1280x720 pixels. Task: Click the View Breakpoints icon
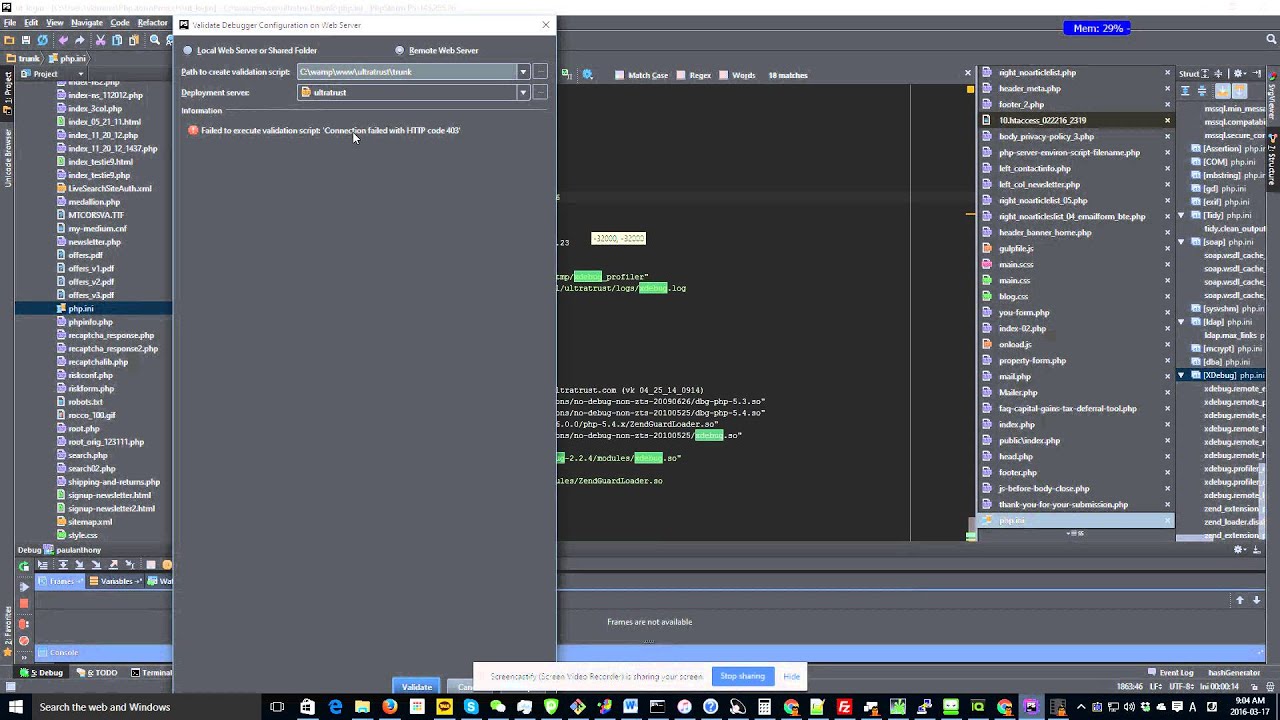pyautogui.click(x=24, y=624)
